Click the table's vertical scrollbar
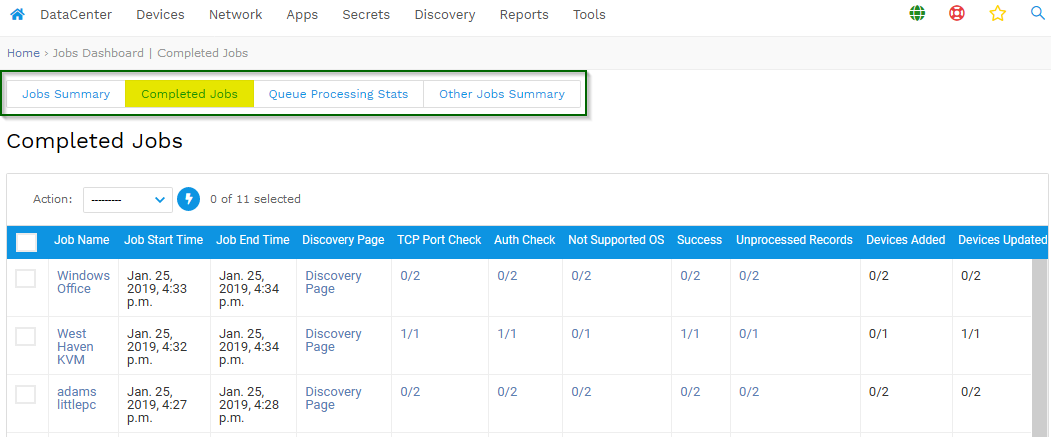This screenshot has width=1051, height=437. coord(1040,348)
